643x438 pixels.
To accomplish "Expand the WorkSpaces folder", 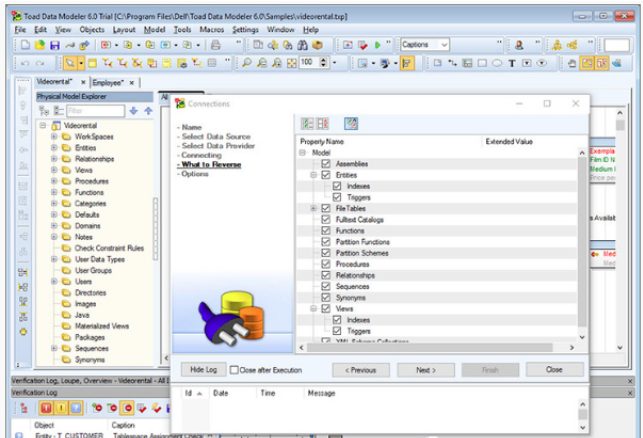I will pos(54,137).
